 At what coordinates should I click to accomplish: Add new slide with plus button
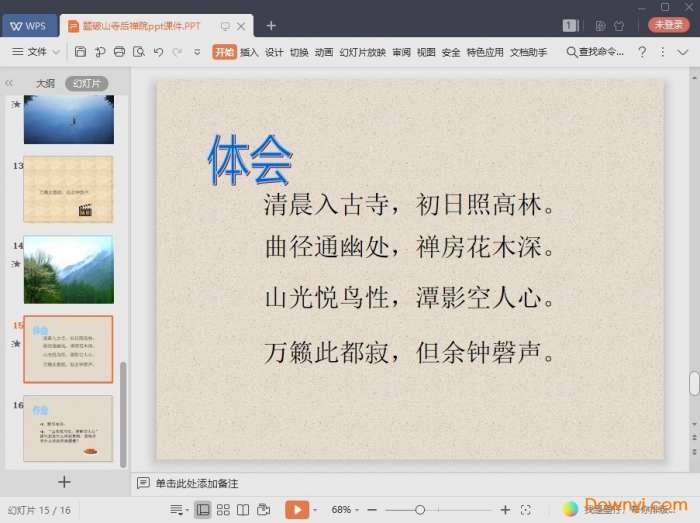[x=64, y=482]
